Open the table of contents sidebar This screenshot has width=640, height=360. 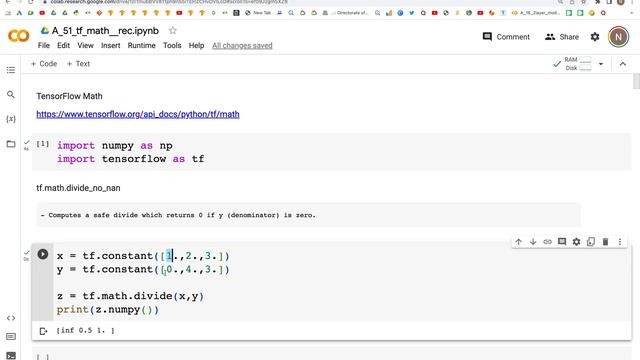click(x=11, y=70)
